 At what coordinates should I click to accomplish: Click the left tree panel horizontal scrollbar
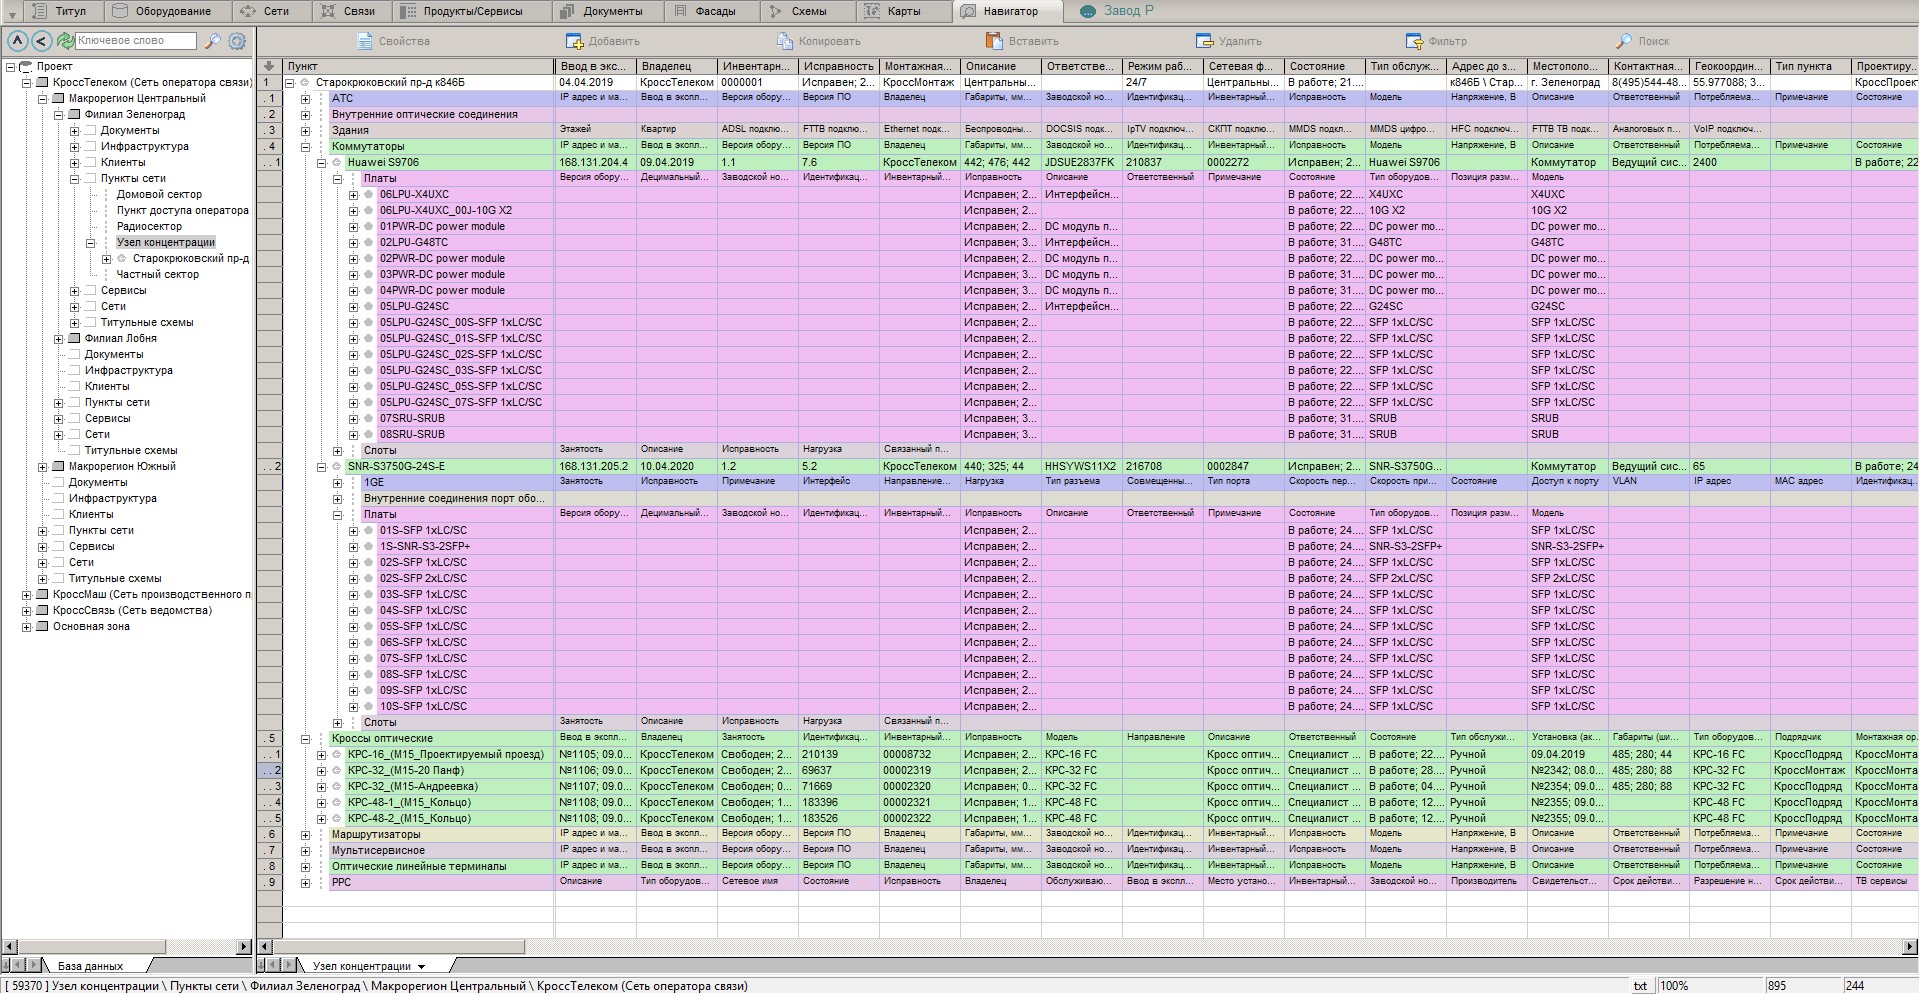[127, 946]
